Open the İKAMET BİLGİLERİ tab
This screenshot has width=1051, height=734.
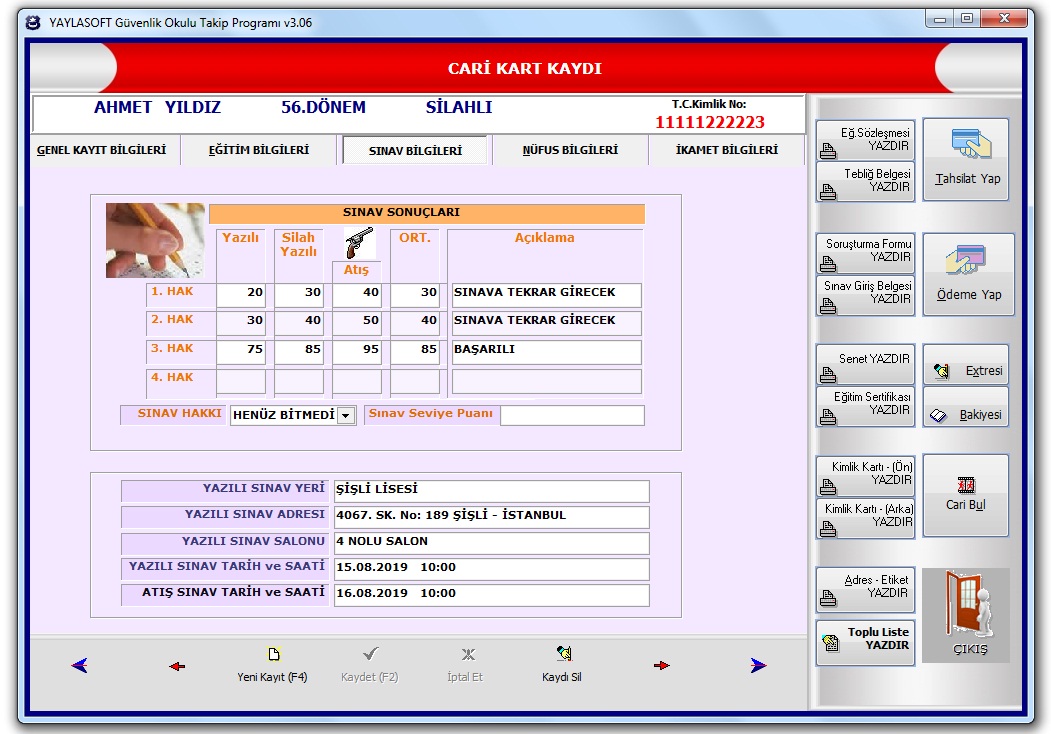[x=727, y=150]
